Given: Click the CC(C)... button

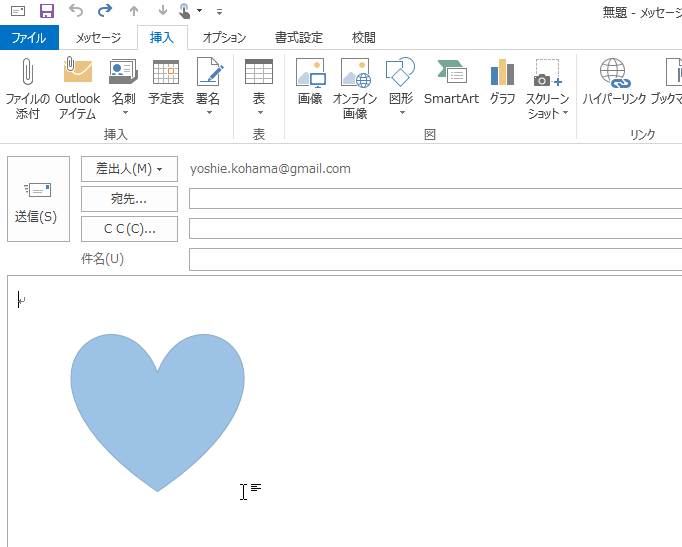Looking at the screenshot, I should 129,229.
